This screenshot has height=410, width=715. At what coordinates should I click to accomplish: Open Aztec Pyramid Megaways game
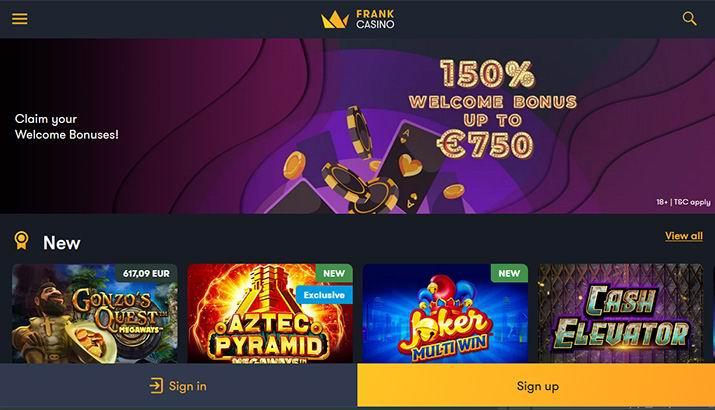coord(270,313)
